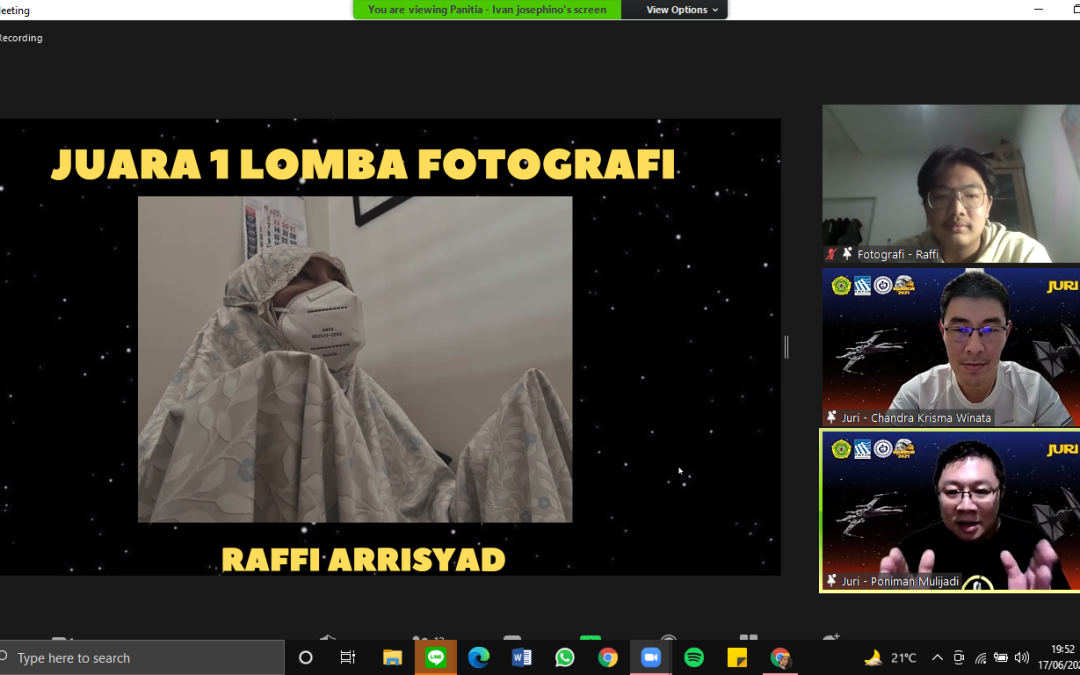The width and height of the screenshot is (1080, 675).
Task: Click the pin icon on Poniman Mulijadi's video
Action: 831,581
